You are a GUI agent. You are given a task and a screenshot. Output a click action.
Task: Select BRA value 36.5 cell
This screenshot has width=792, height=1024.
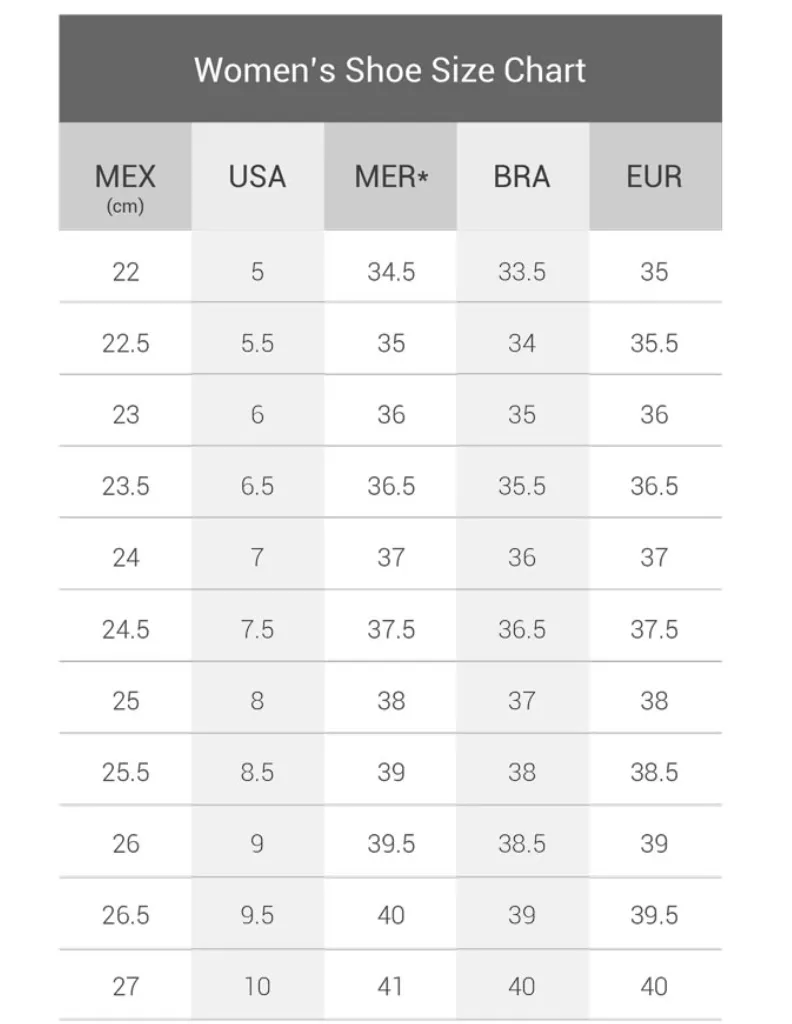coord(522,629)
